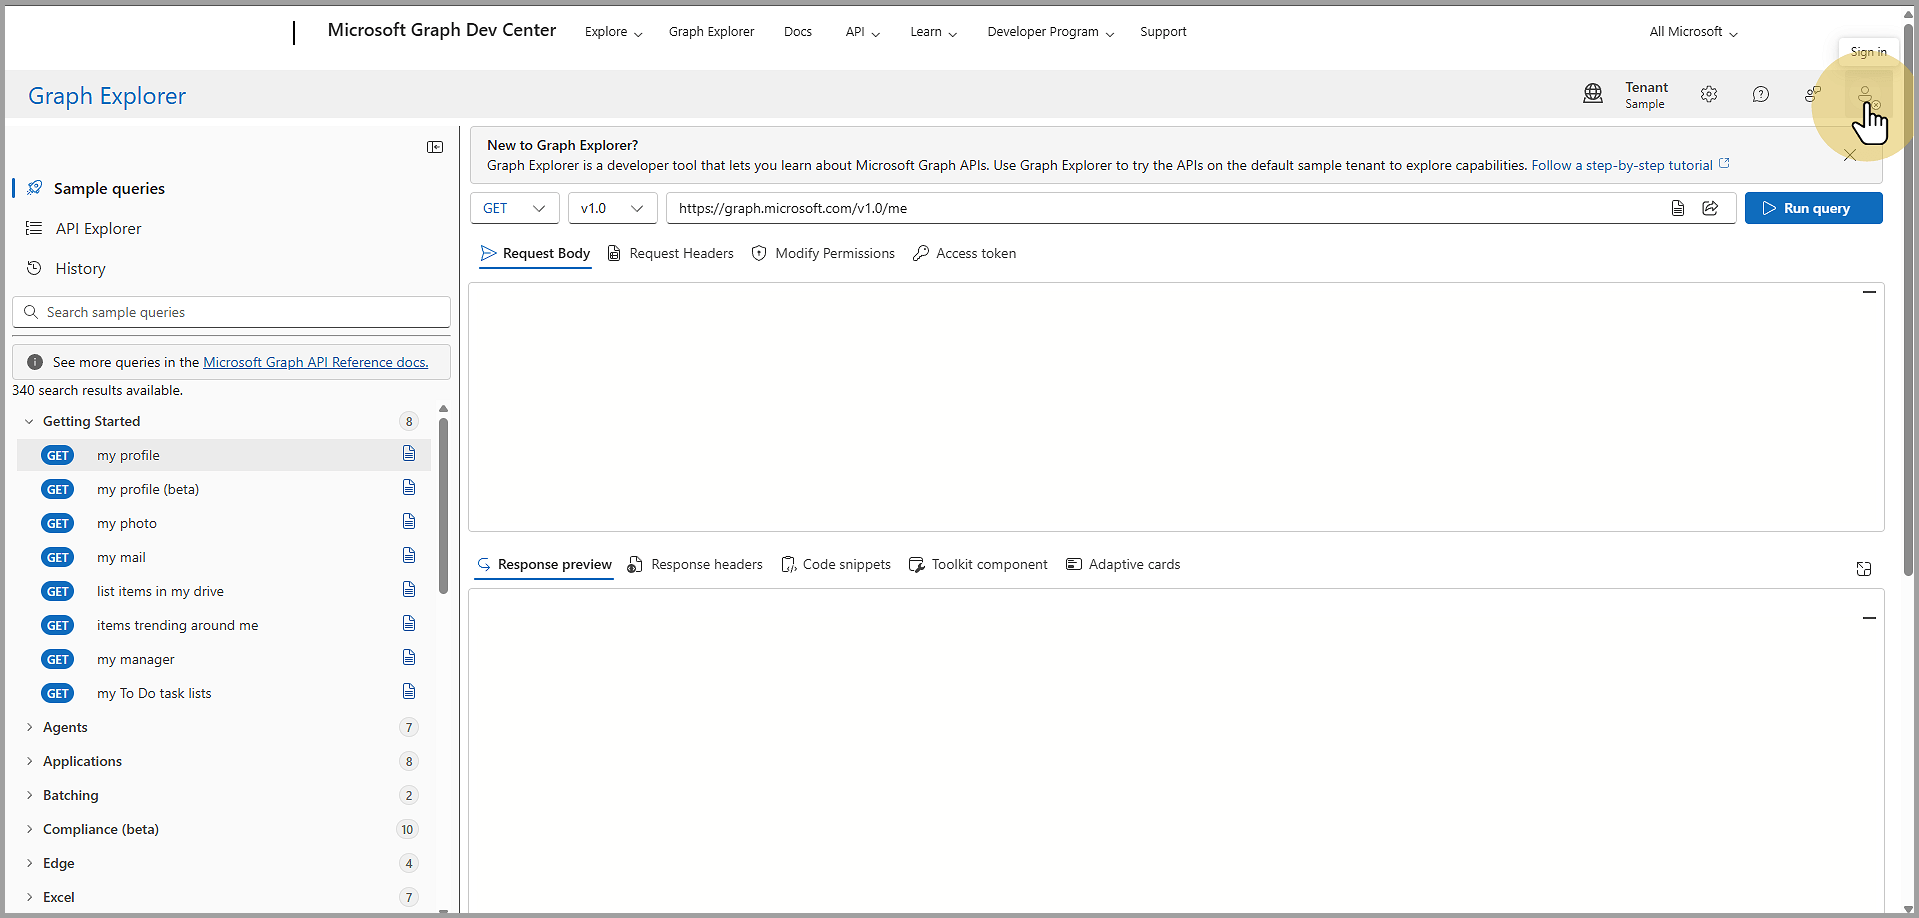Open the v1.0 version dropdown
Image resolution: width=1919 pixels, height=918 pixels.
tap(612, 208)
